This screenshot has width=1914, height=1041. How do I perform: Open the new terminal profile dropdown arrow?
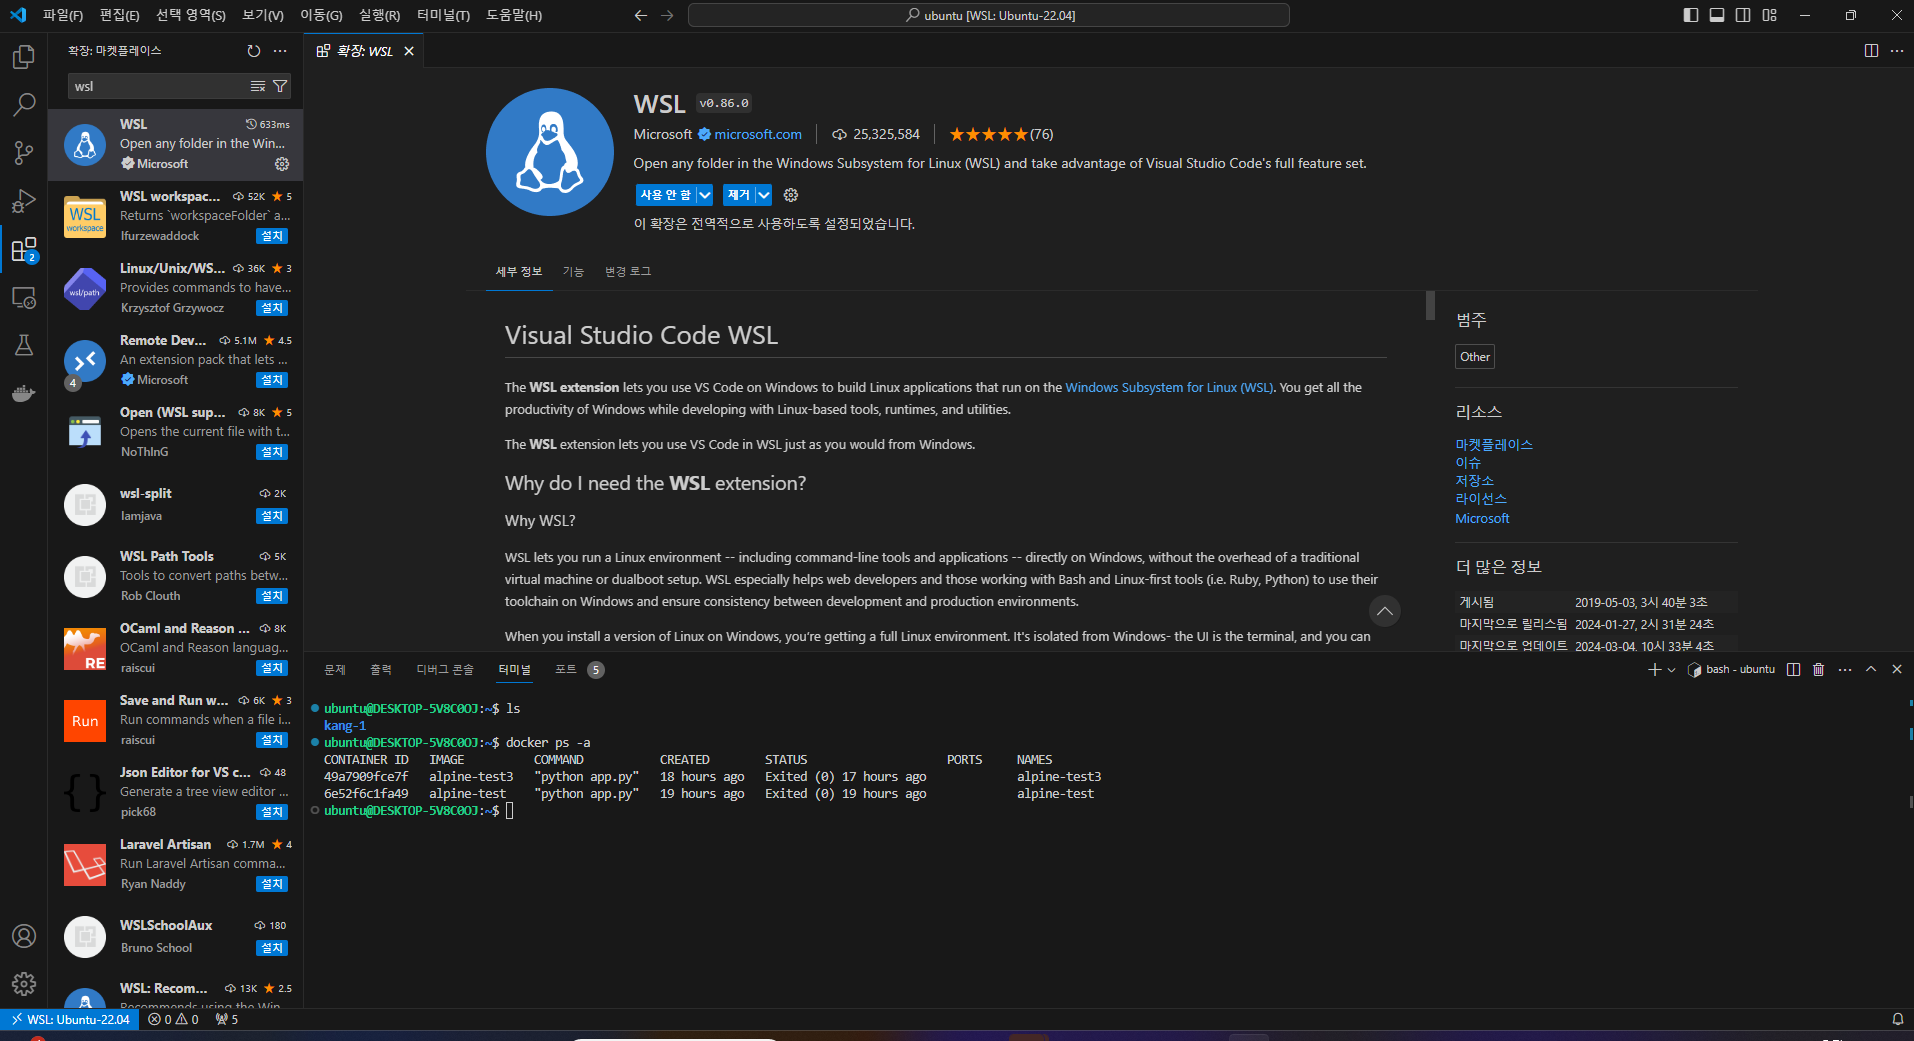pos(1672,670)
